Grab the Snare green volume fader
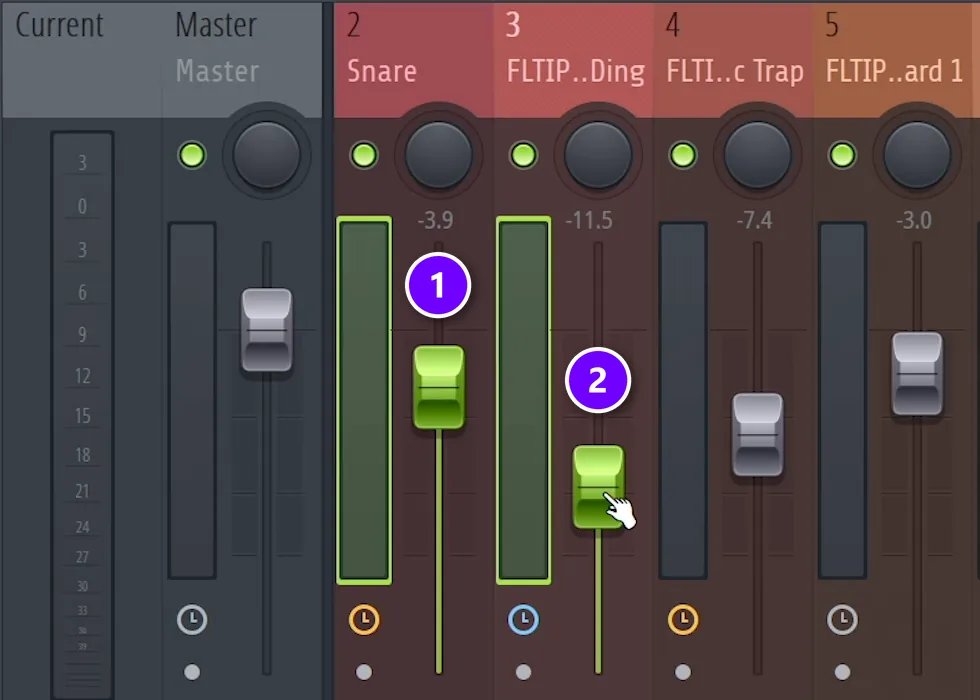 pos(439,388)
